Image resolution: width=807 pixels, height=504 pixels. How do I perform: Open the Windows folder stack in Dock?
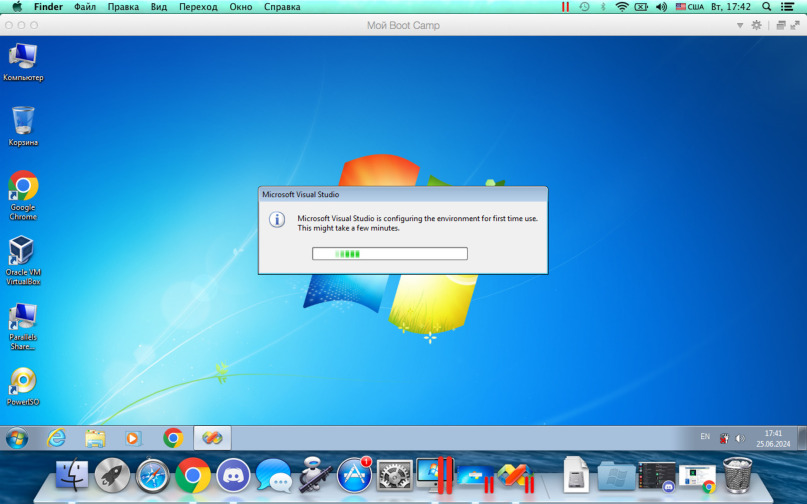pos(617,476)
